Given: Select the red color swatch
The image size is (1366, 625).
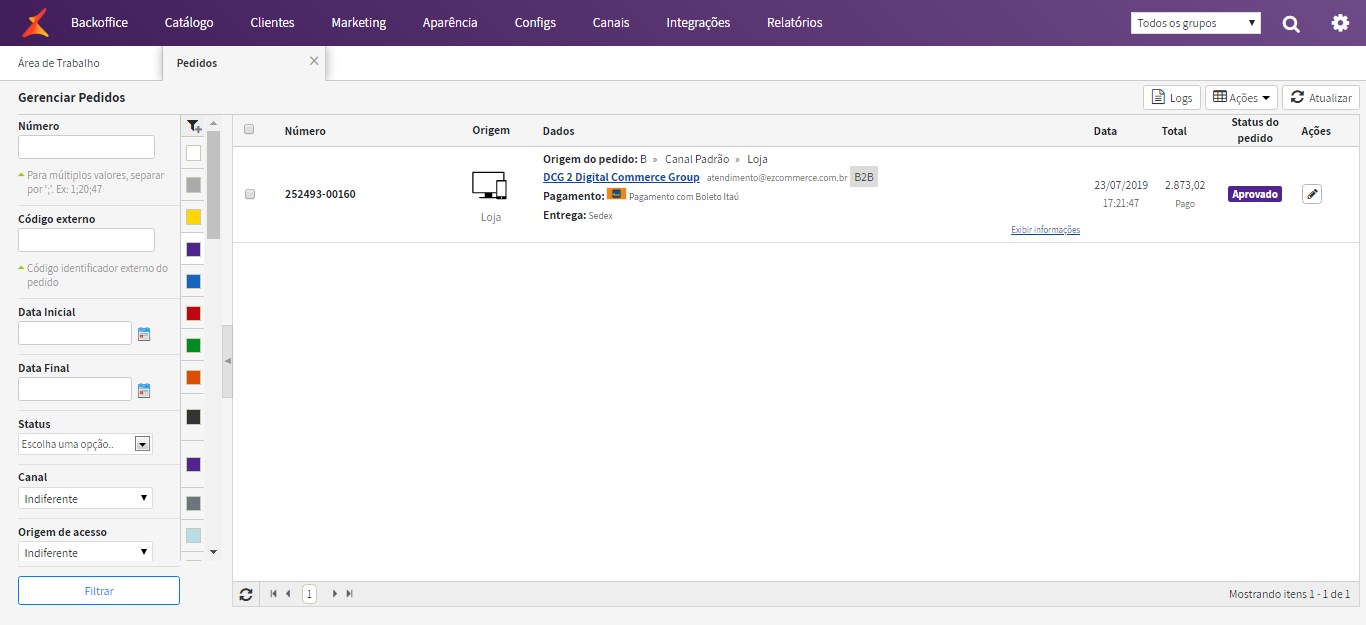Looking at the screenshot, I should [x=193, y=313].
